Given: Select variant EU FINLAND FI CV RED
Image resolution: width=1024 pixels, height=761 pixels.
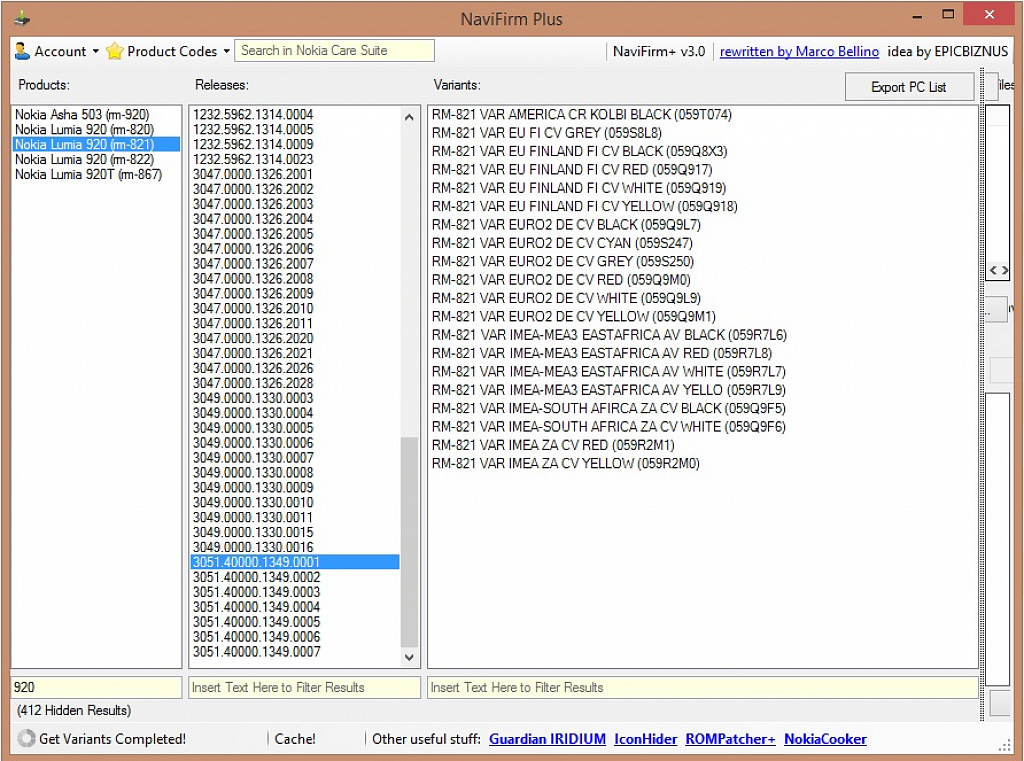Looking at the screenshot, I should (x=703, y=169).
